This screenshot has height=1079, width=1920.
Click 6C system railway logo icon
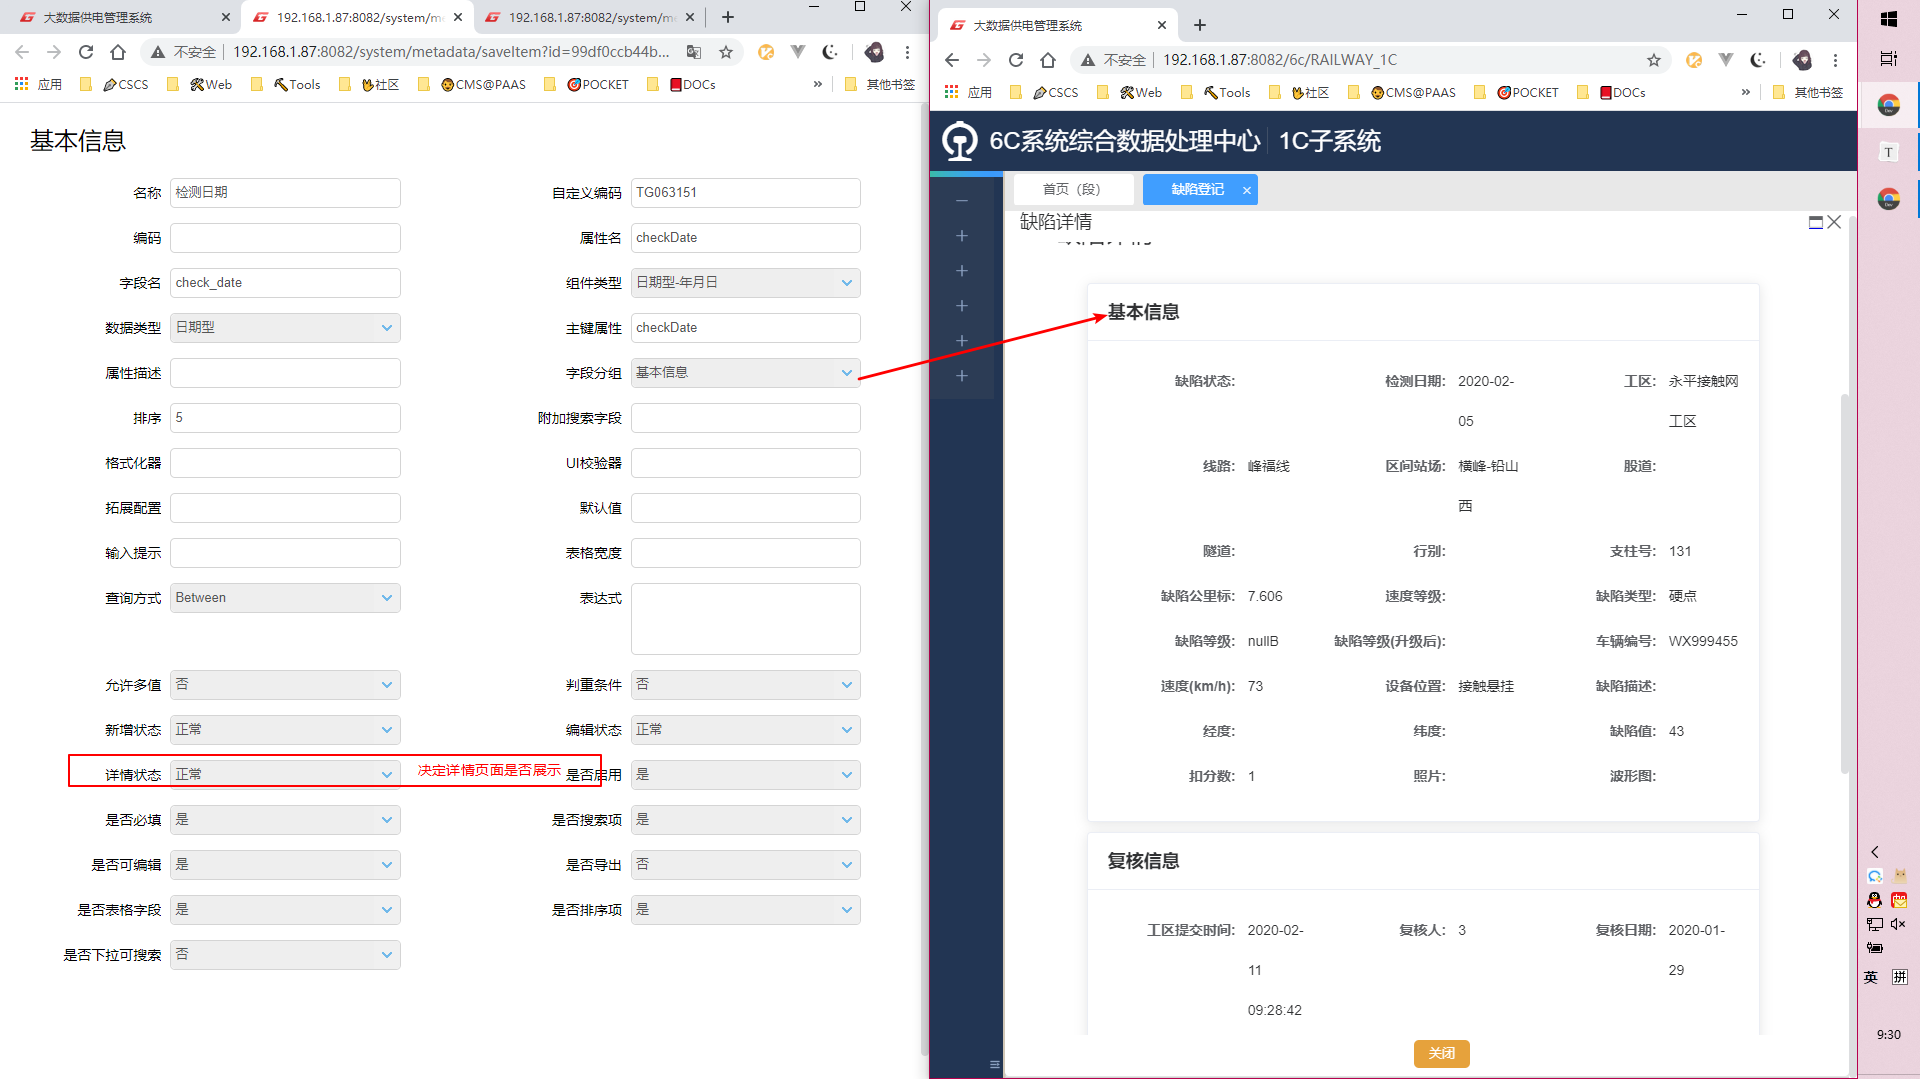960,141
